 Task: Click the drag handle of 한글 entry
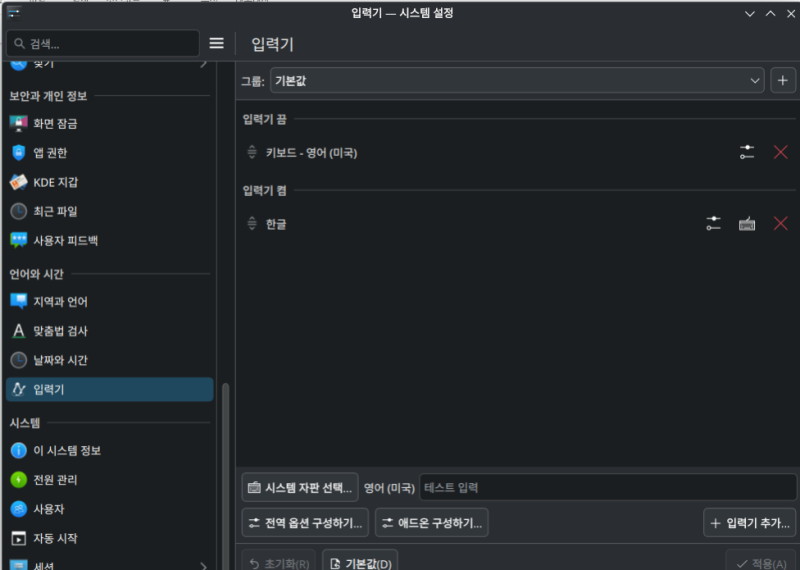pyautogui.click(x=252, y=223)
